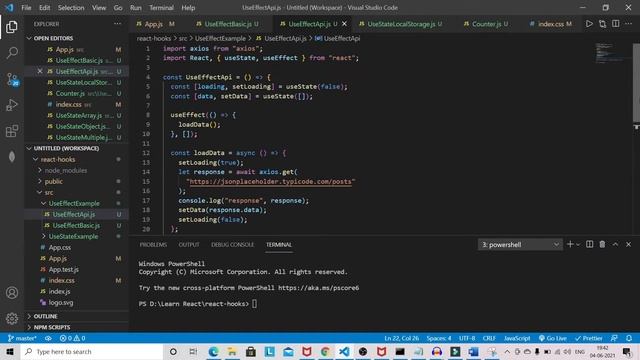This screenshot has width=640, height=360.
Task: Open the Explorer view in activity bar
Action: [12, 27]
